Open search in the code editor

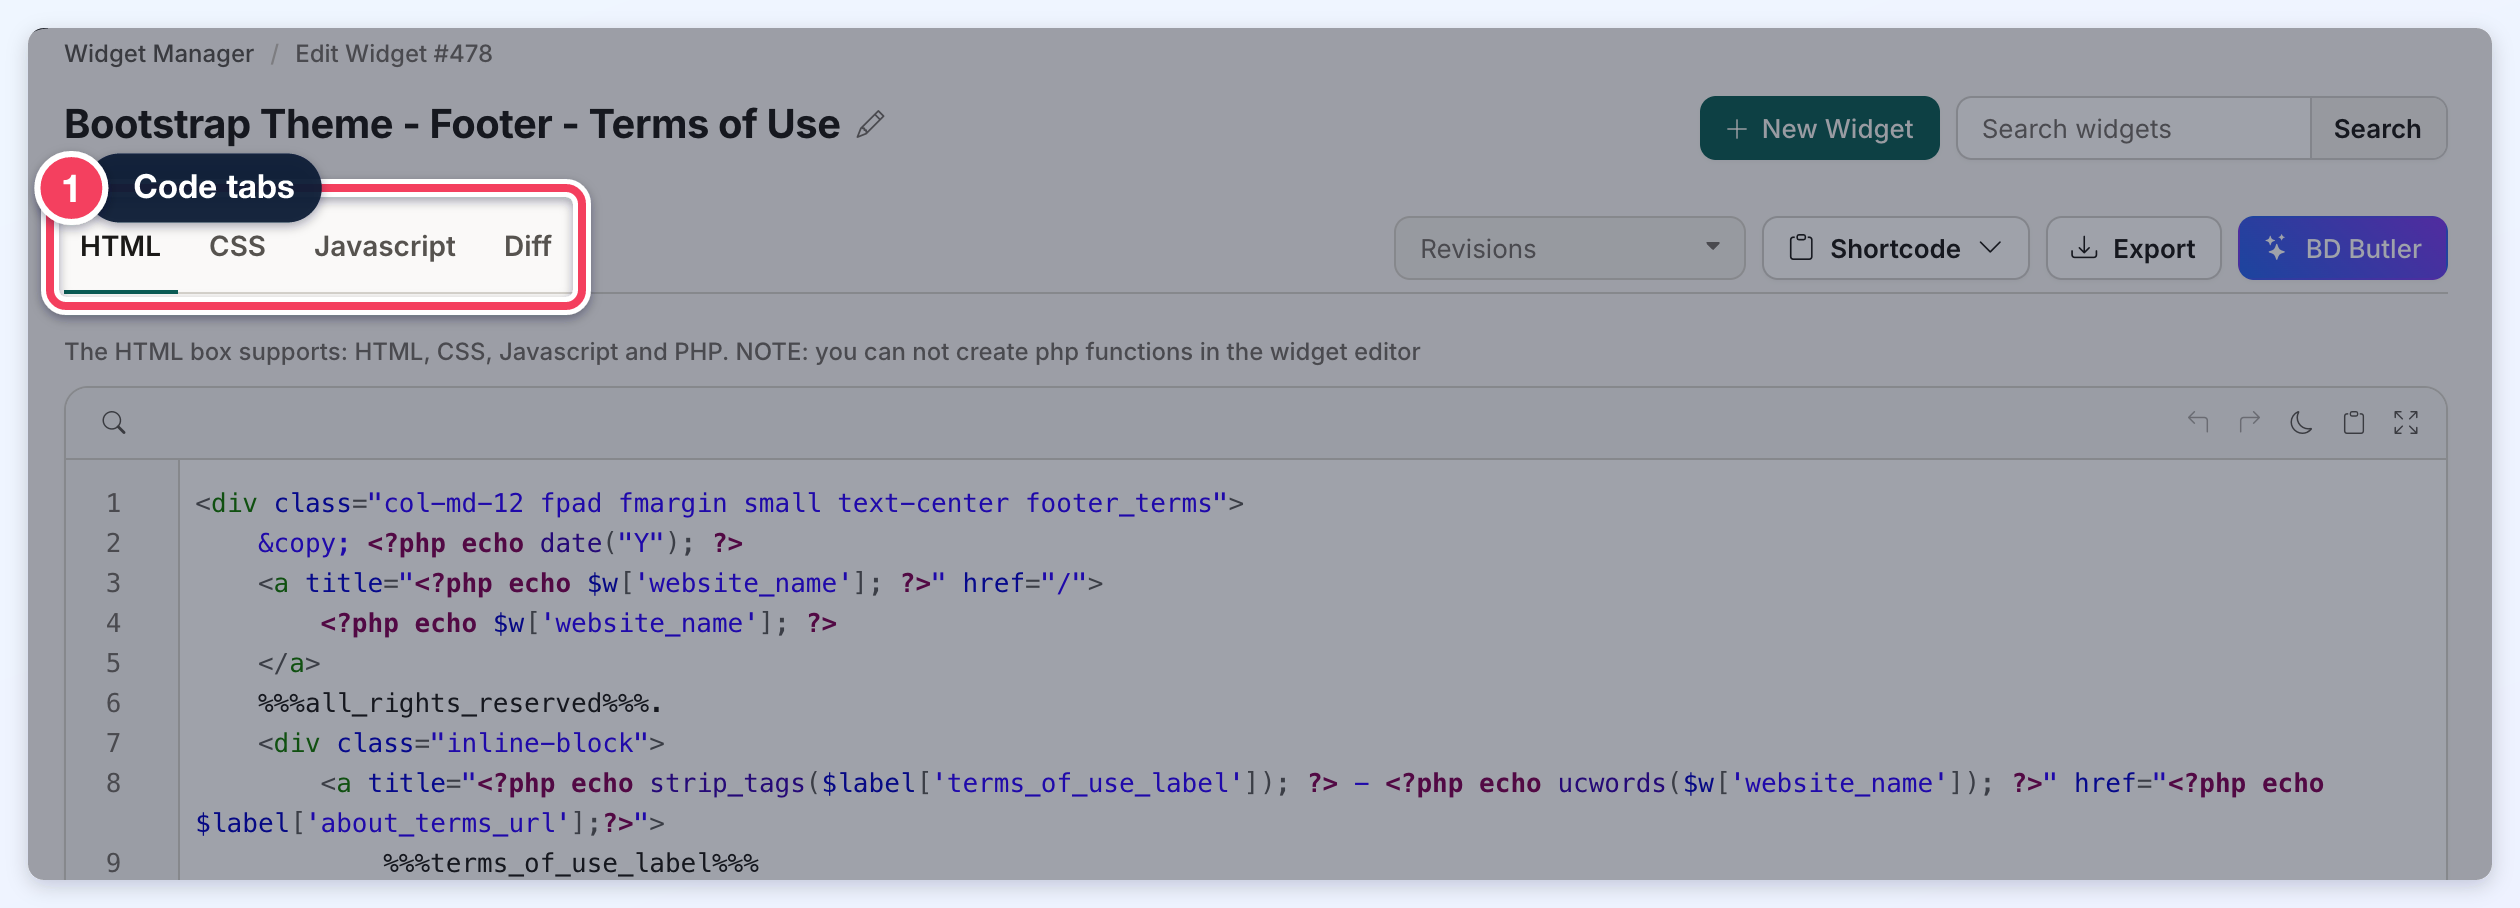click(x=114, y=423)
